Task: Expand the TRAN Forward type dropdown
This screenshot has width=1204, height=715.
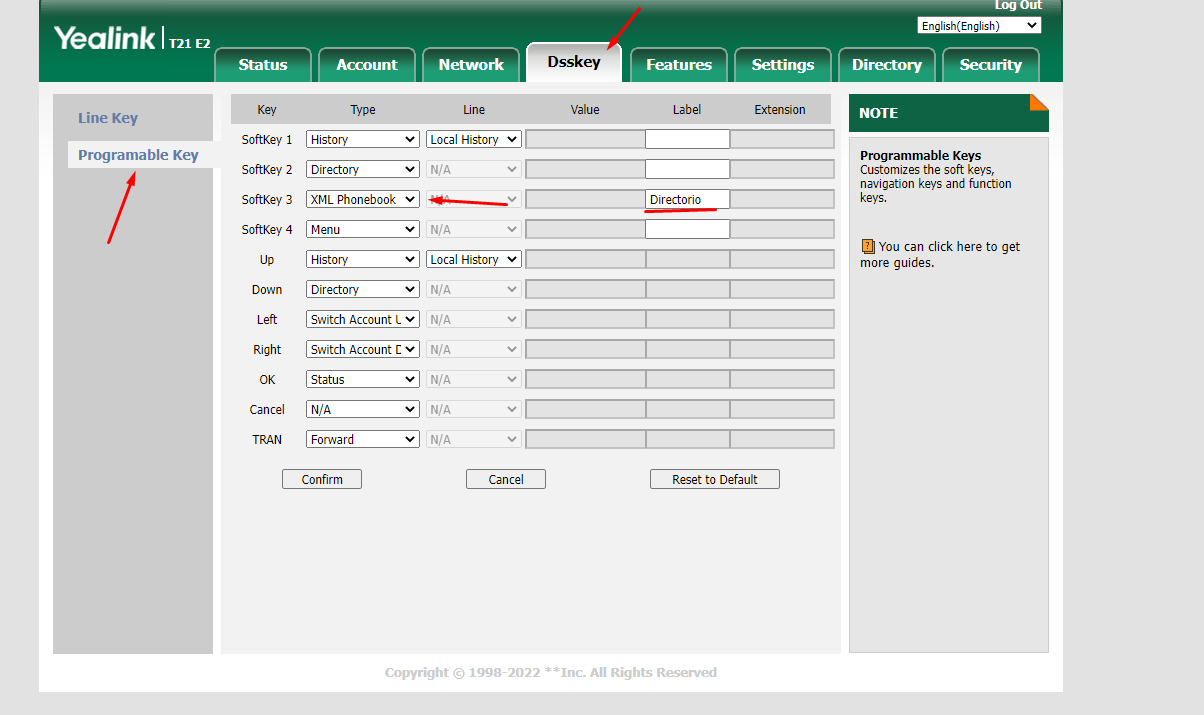Action: (363, 439)
